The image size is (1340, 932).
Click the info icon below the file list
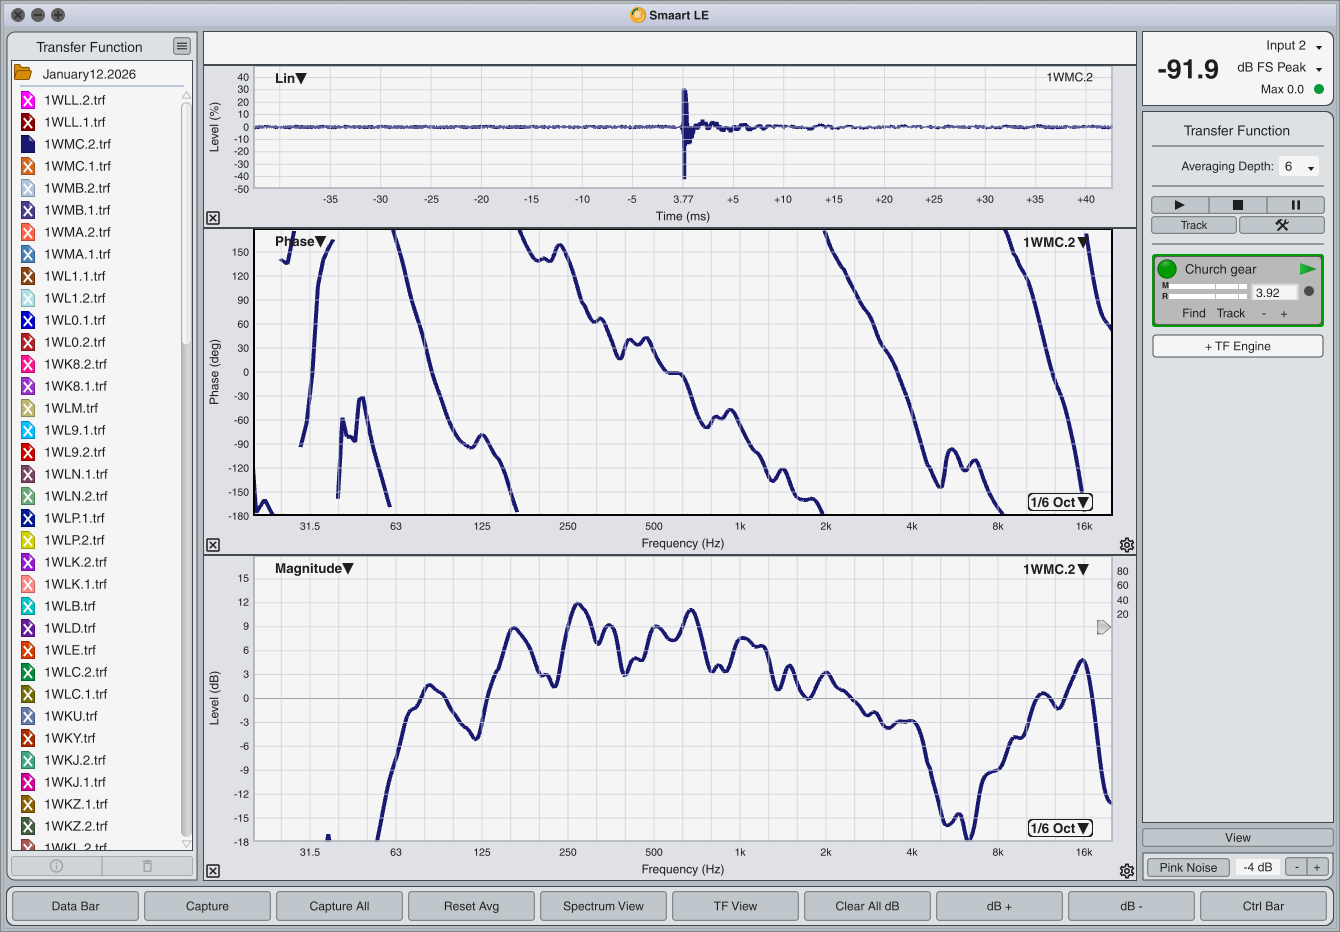56,866
